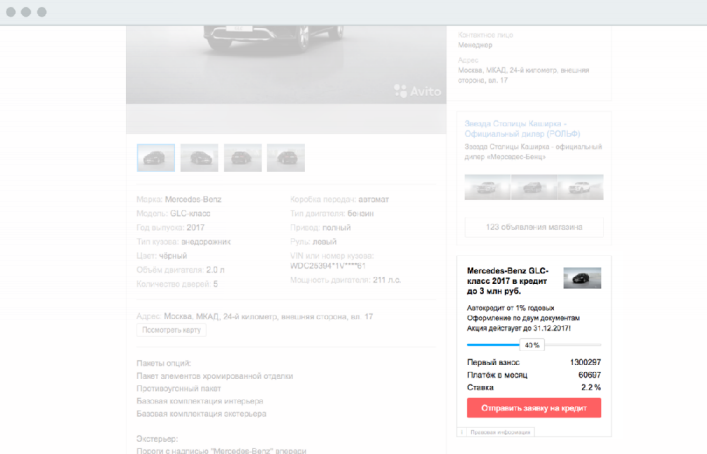Click "Отправить заявку на кредит" red button
Viewport: 707px width, 454px height.
534,408
